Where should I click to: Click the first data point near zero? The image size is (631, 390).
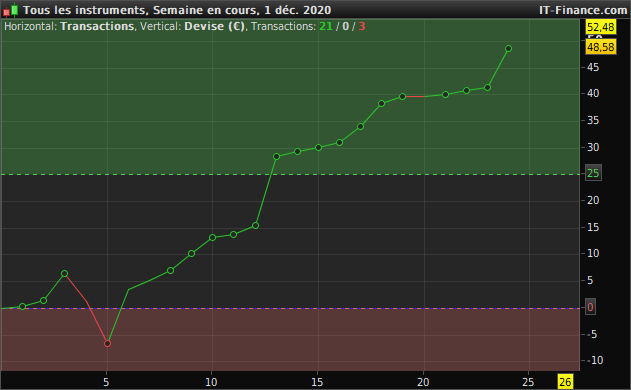pos(23,307)
